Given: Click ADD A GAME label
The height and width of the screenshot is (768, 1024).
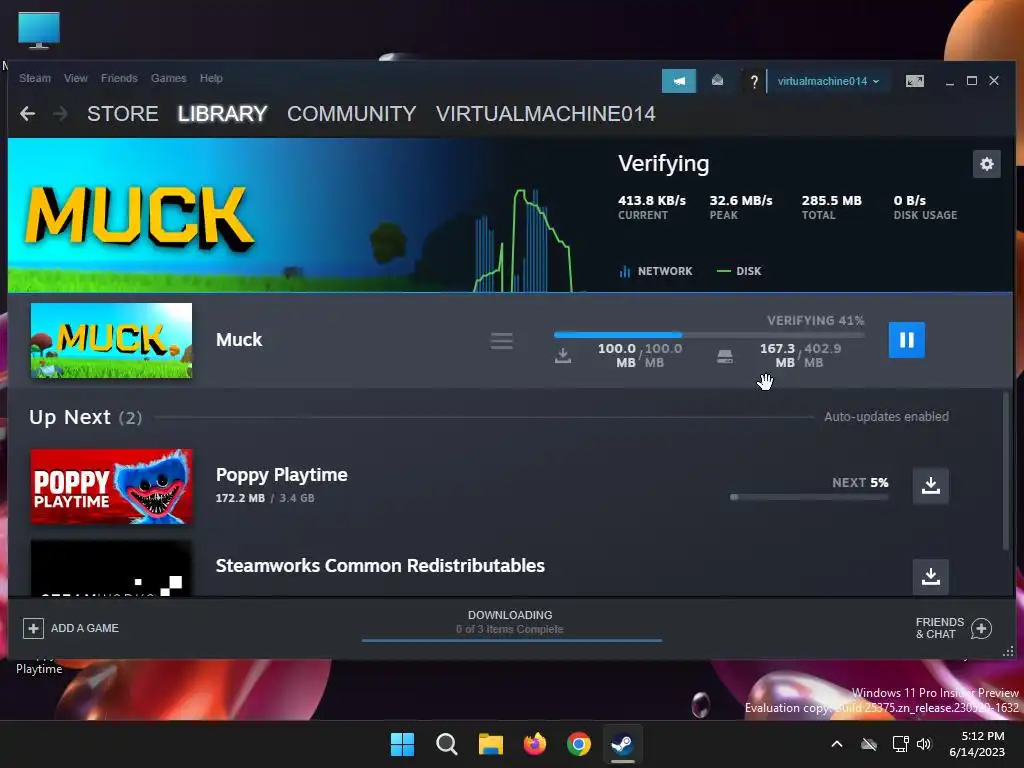Looking at the screenshot, I should (x=85, y=628).
